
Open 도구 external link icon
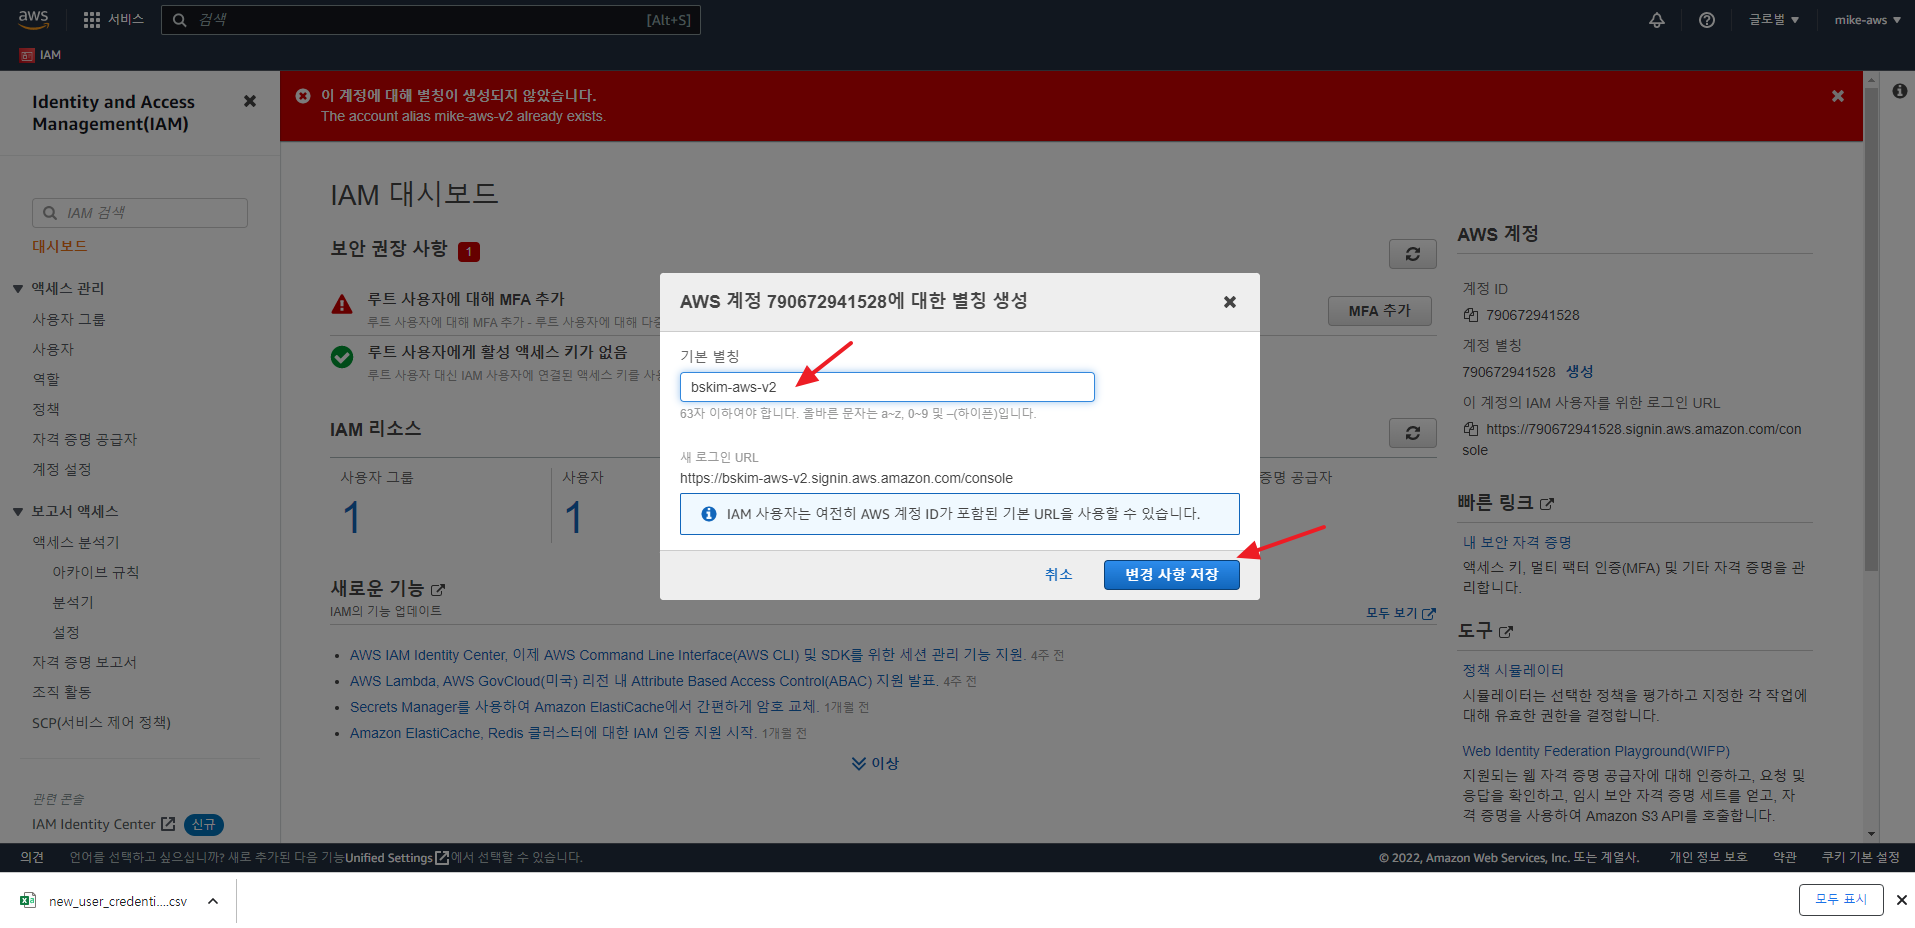point(1506,632)
